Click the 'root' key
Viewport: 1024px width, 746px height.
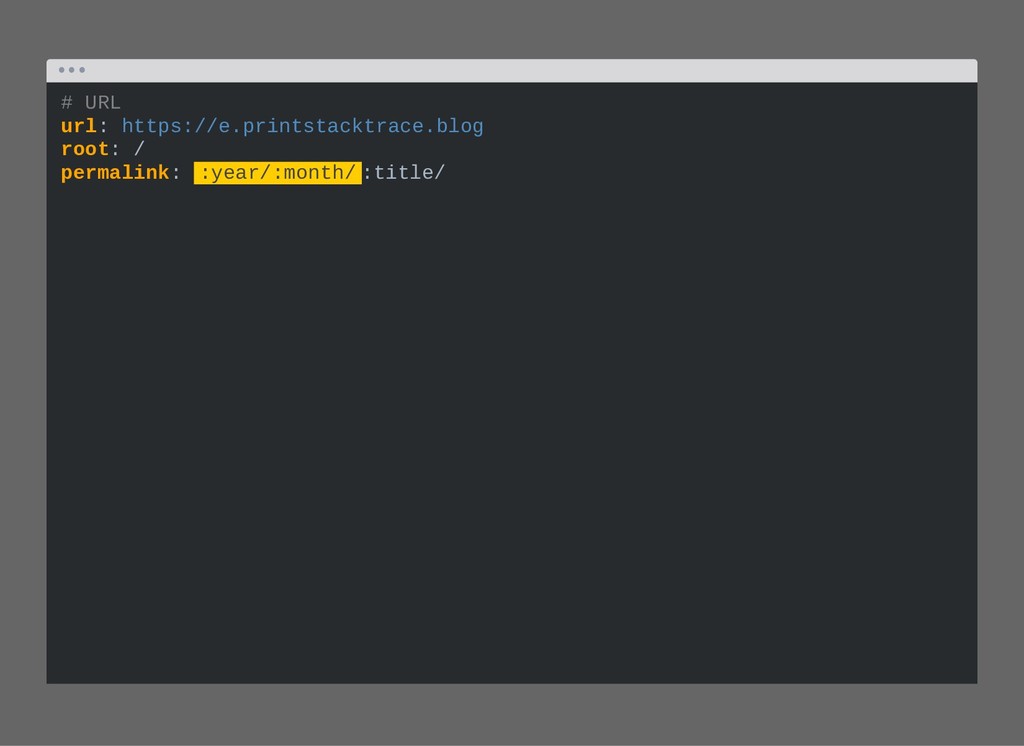tap(85, 150)
